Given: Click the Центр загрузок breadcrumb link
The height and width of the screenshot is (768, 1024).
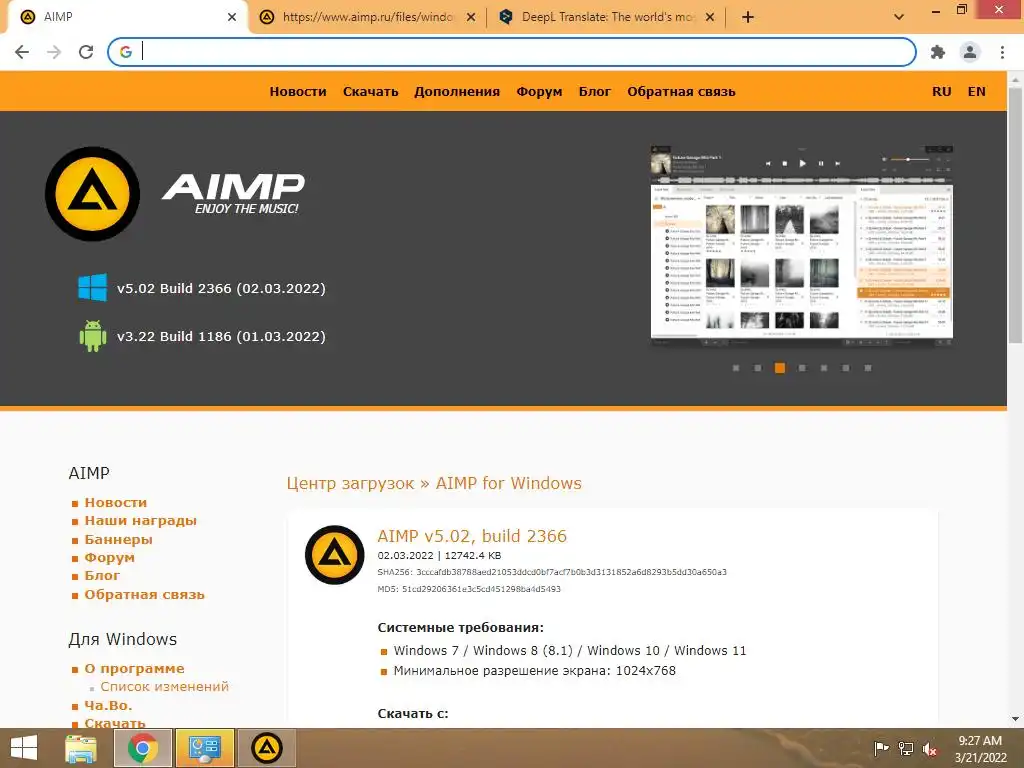Looking at the screenshot, I should pyautogui.click(x=350, y=483).
